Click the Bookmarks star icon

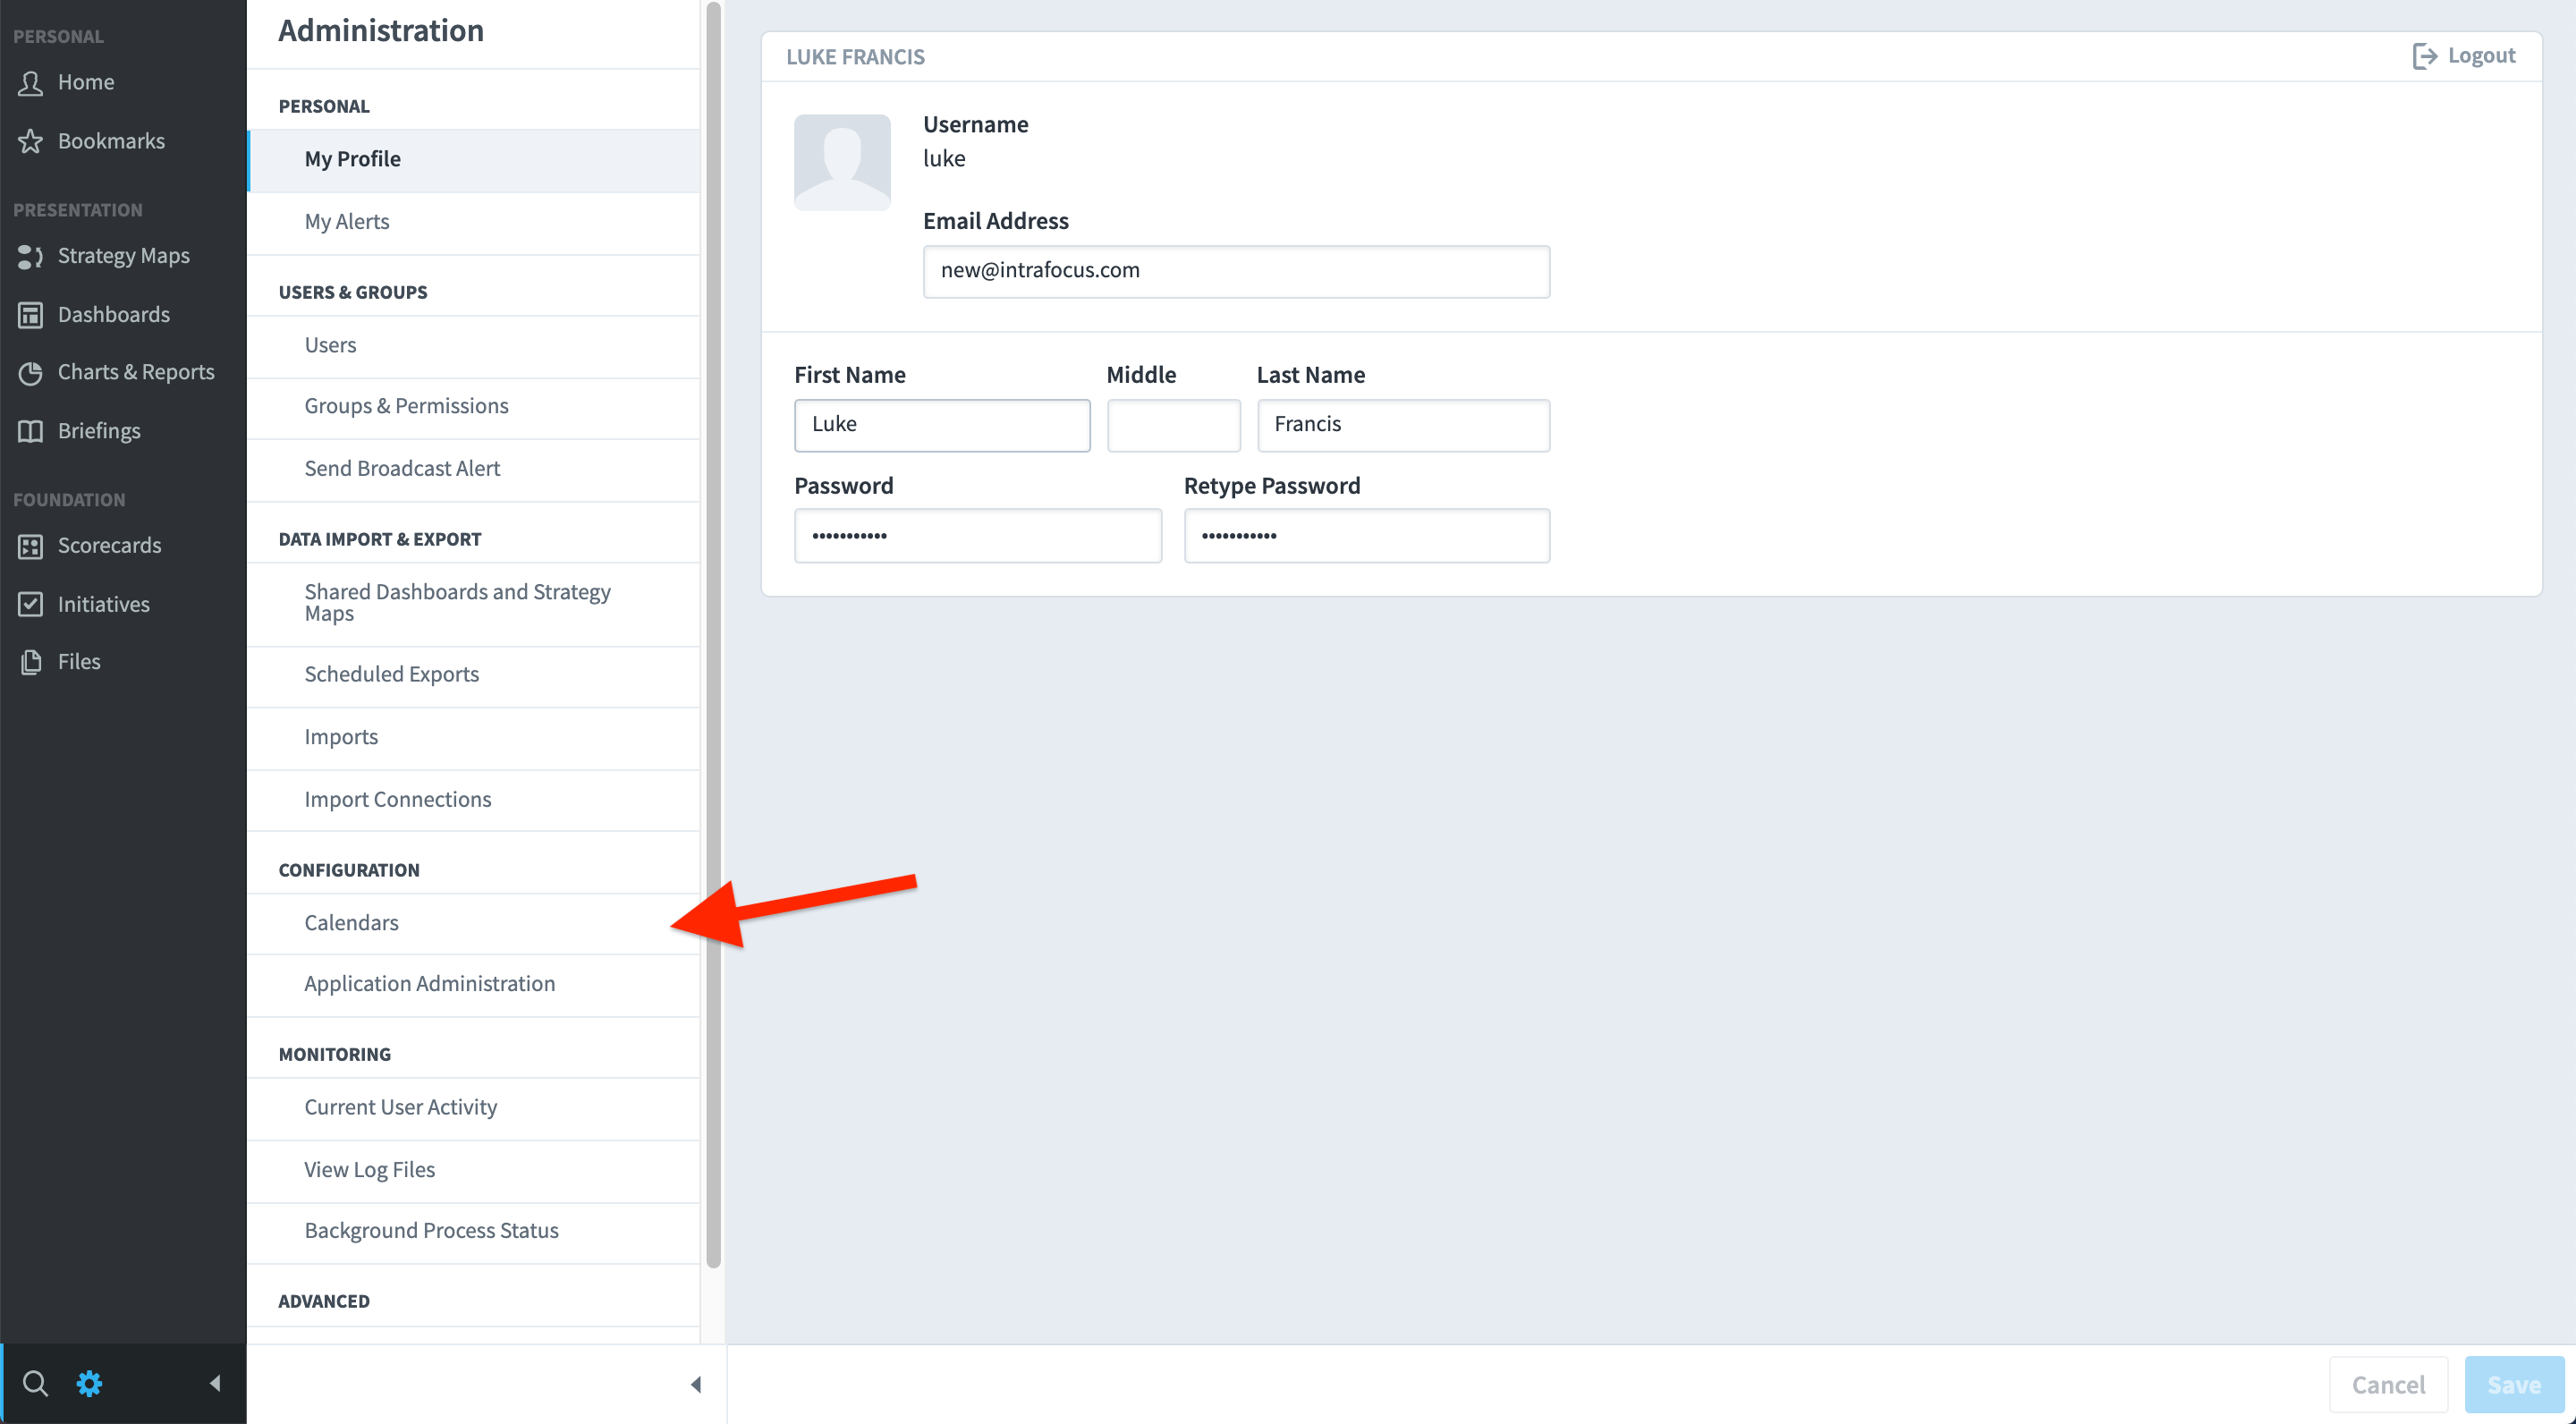tap(31, 141)
